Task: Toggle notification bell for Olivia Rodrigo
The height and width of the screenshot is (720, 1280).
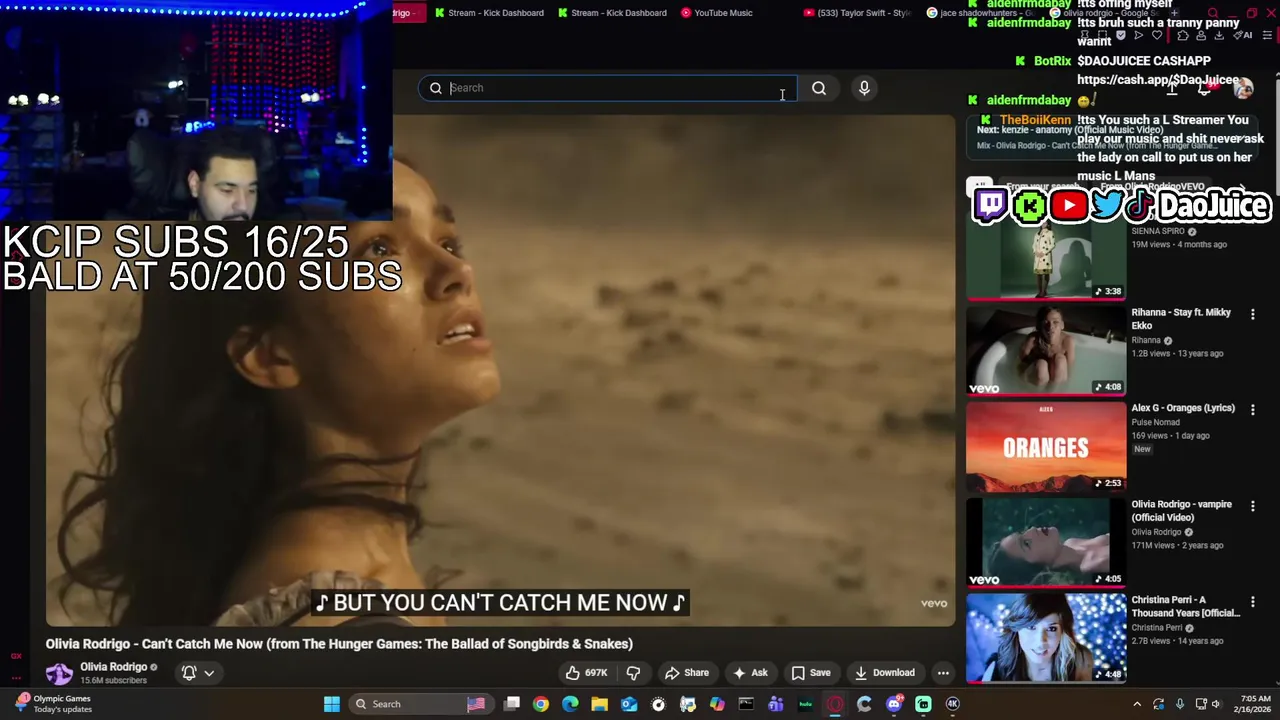Action: pos(189,673)
